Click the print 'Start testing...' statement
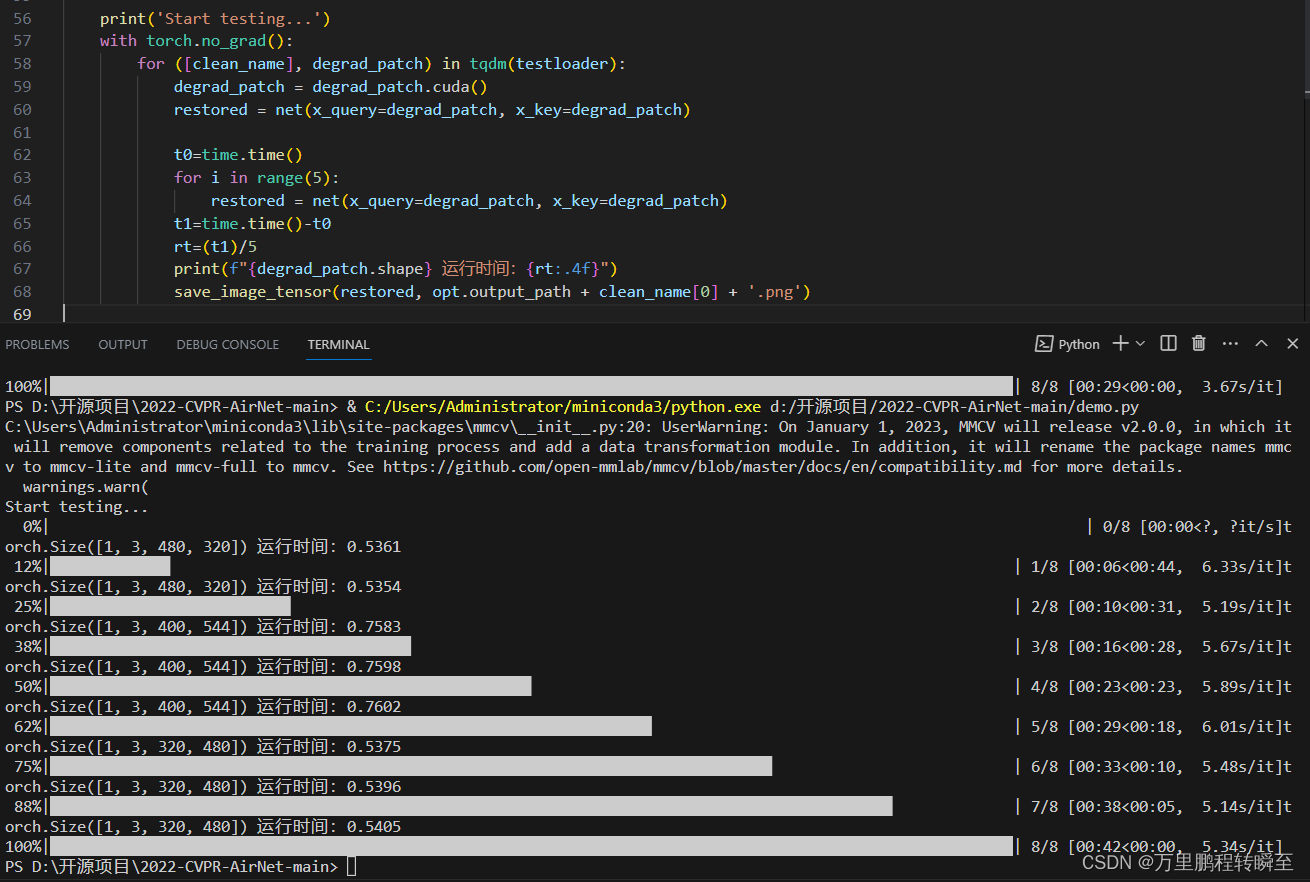The width and height of the screenshot is (1310, 882). [215, 19]
